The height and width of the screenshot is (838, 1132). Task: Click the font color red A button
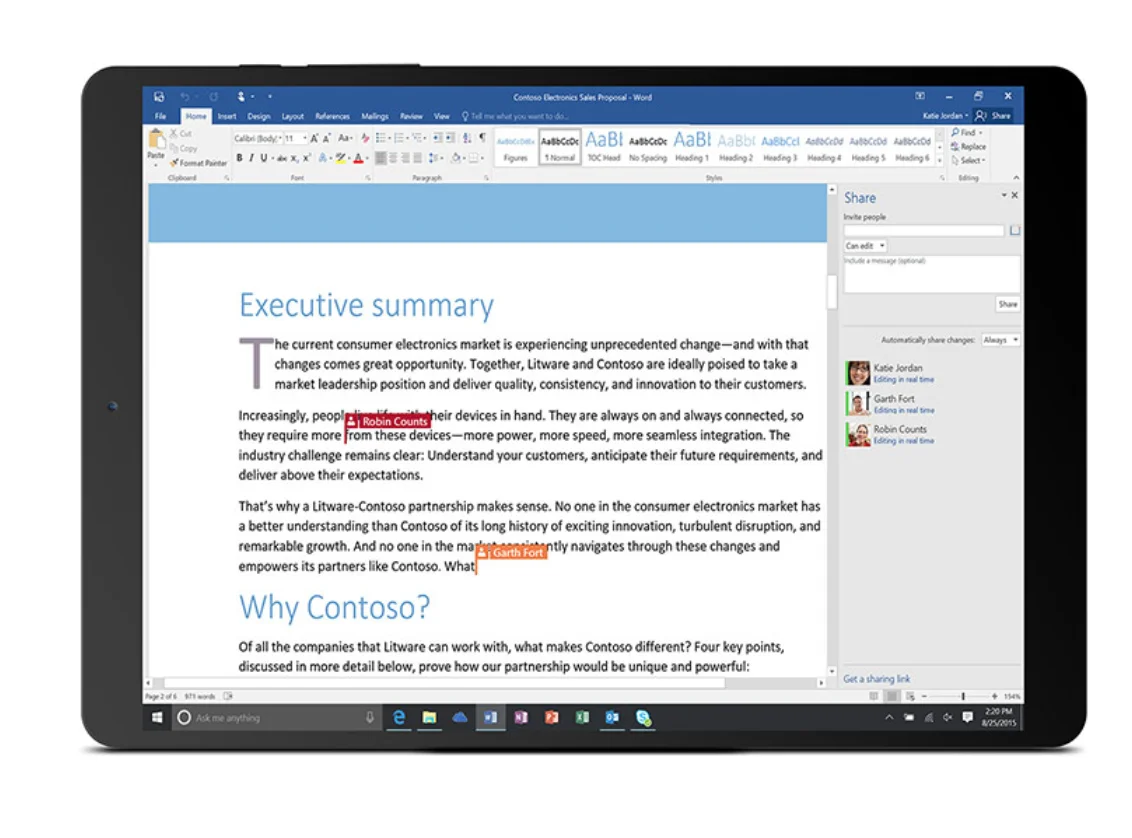358,158
